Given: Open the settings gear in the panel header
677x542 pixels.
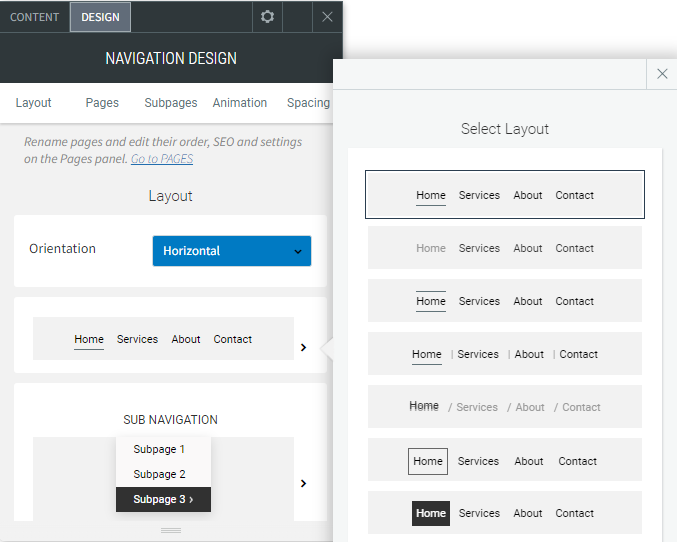Looking at the screenshot, I should click(267, 17).
